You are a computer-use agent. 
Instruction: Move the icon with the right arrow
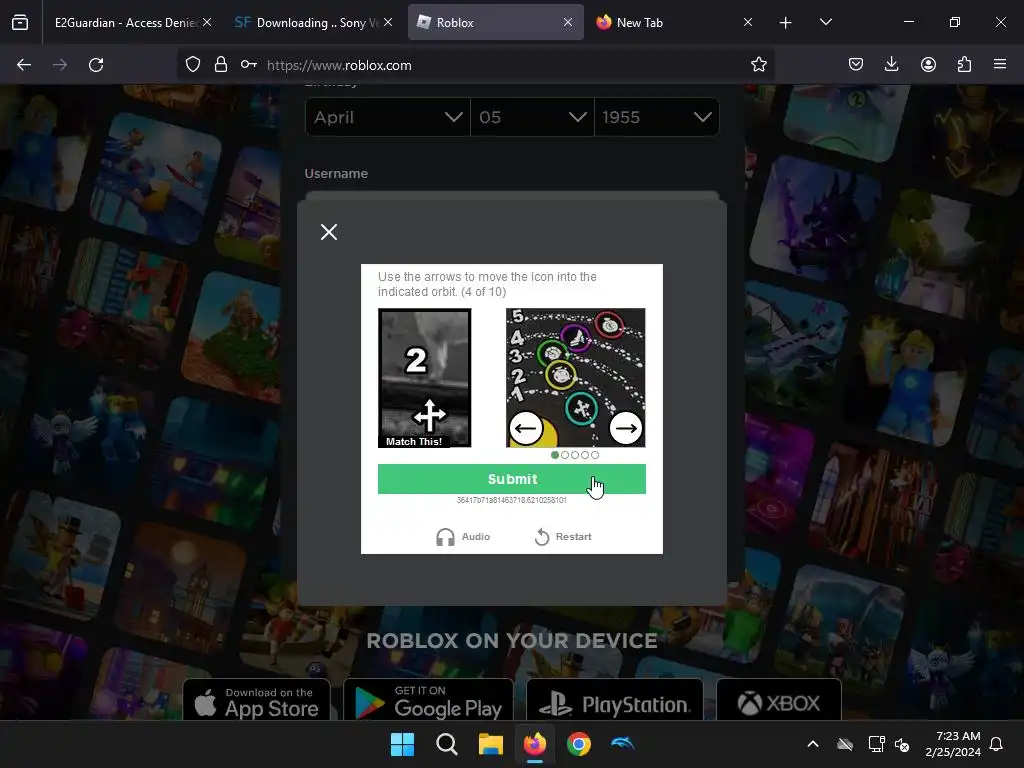tap(626, 428)
